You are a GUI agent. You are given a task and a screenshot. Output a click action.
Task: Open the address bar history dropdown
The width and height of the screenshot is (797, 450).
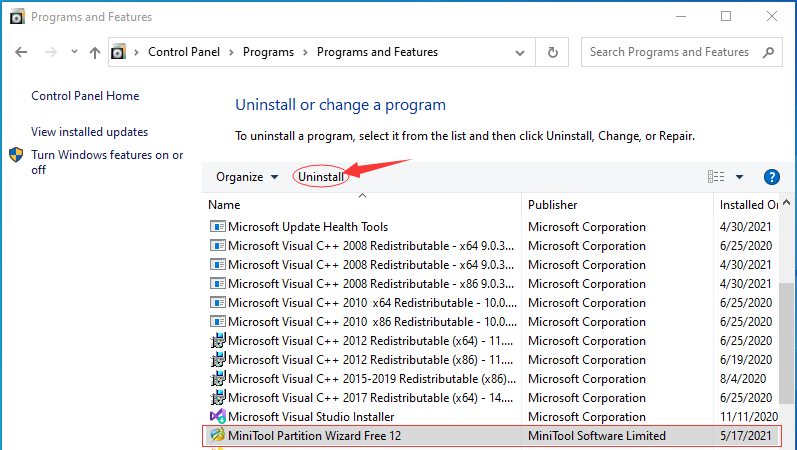click(x=519, y=52)
